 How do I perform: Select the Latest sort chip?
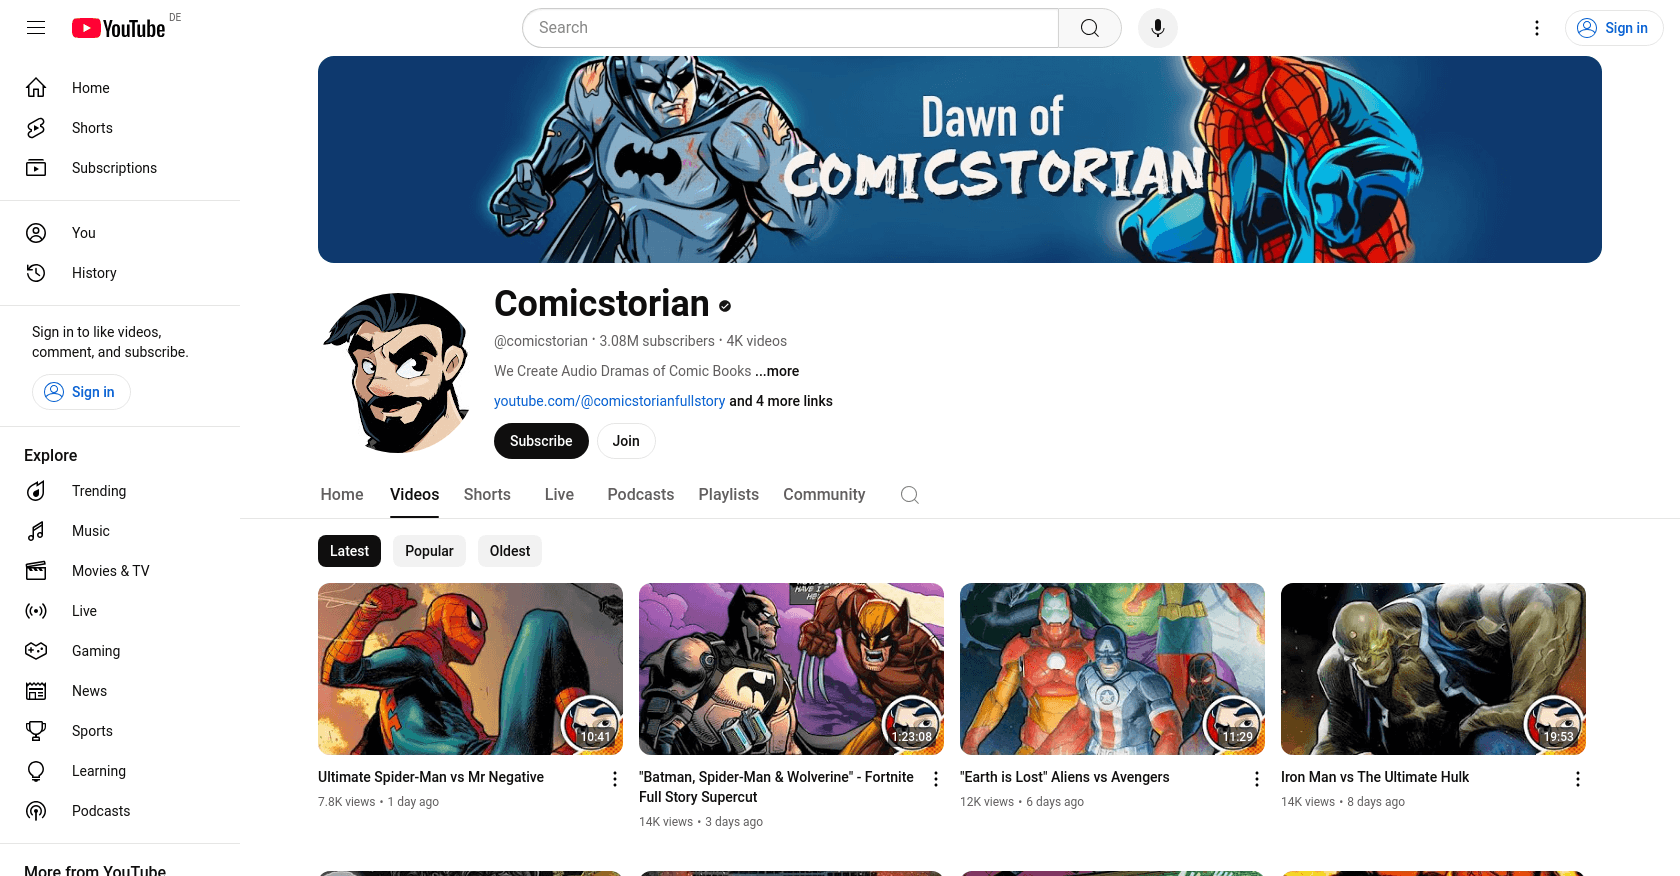pyautogui.click(x=349, y=551)
